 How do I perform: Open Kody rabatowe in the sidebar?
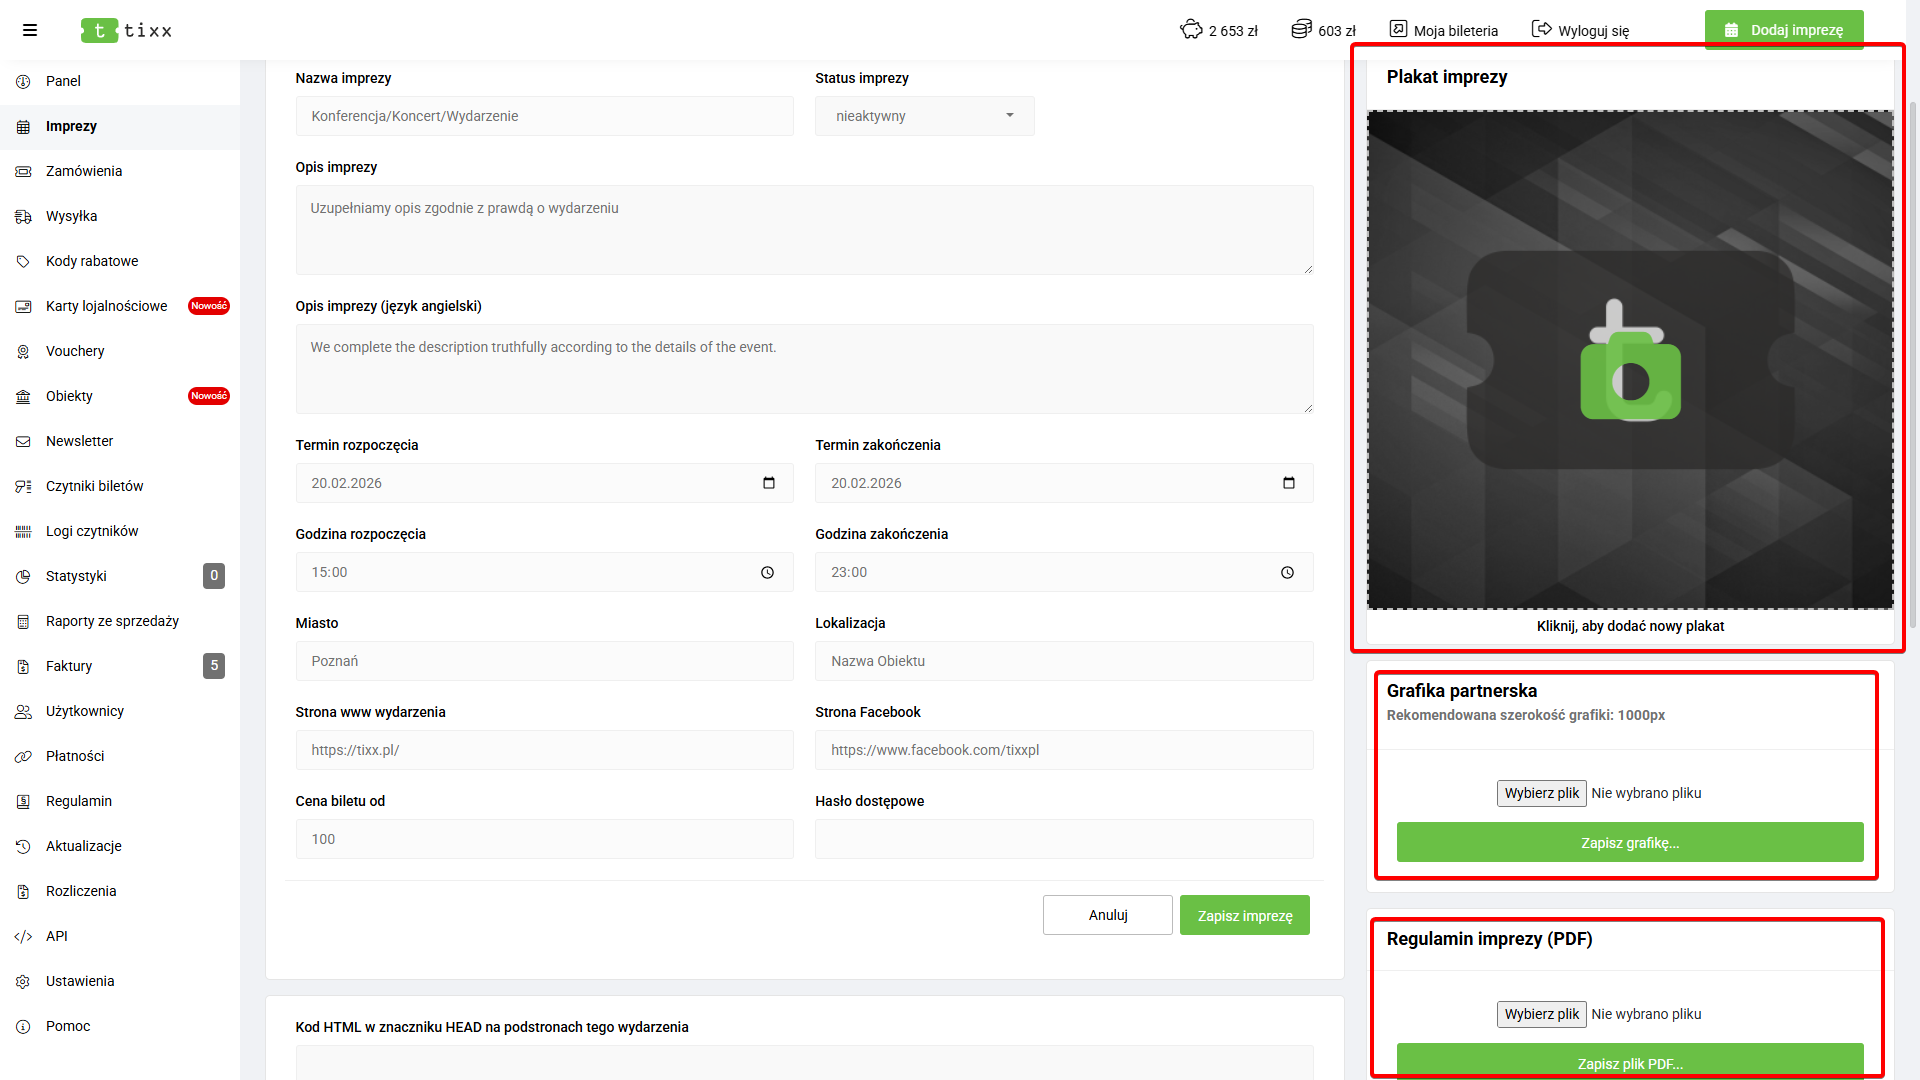coord(92,261)
